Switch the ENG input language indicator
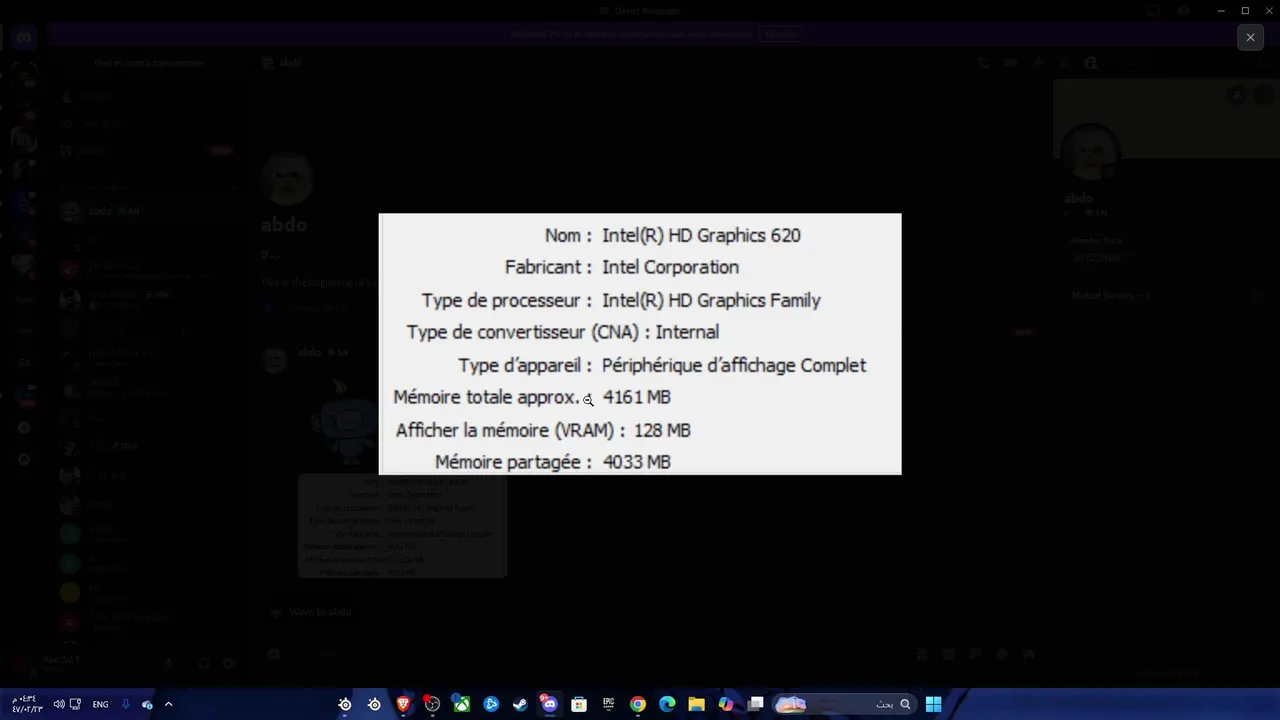1280x720 pixels. tap(100, 704)
